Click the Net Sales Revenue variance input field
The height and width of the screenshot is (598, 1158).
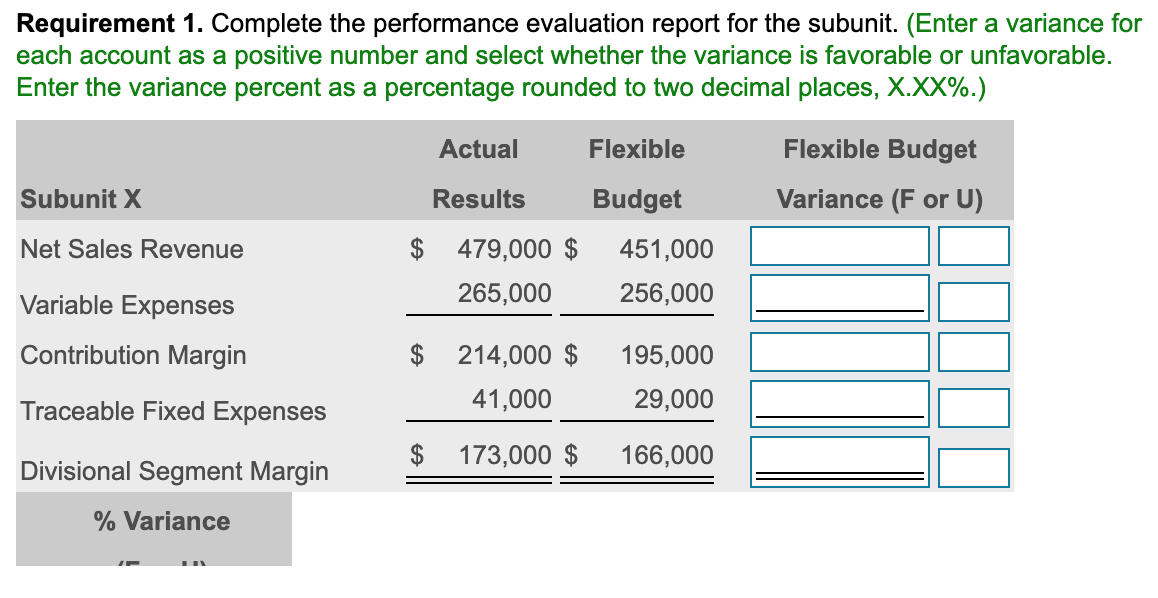838,246
